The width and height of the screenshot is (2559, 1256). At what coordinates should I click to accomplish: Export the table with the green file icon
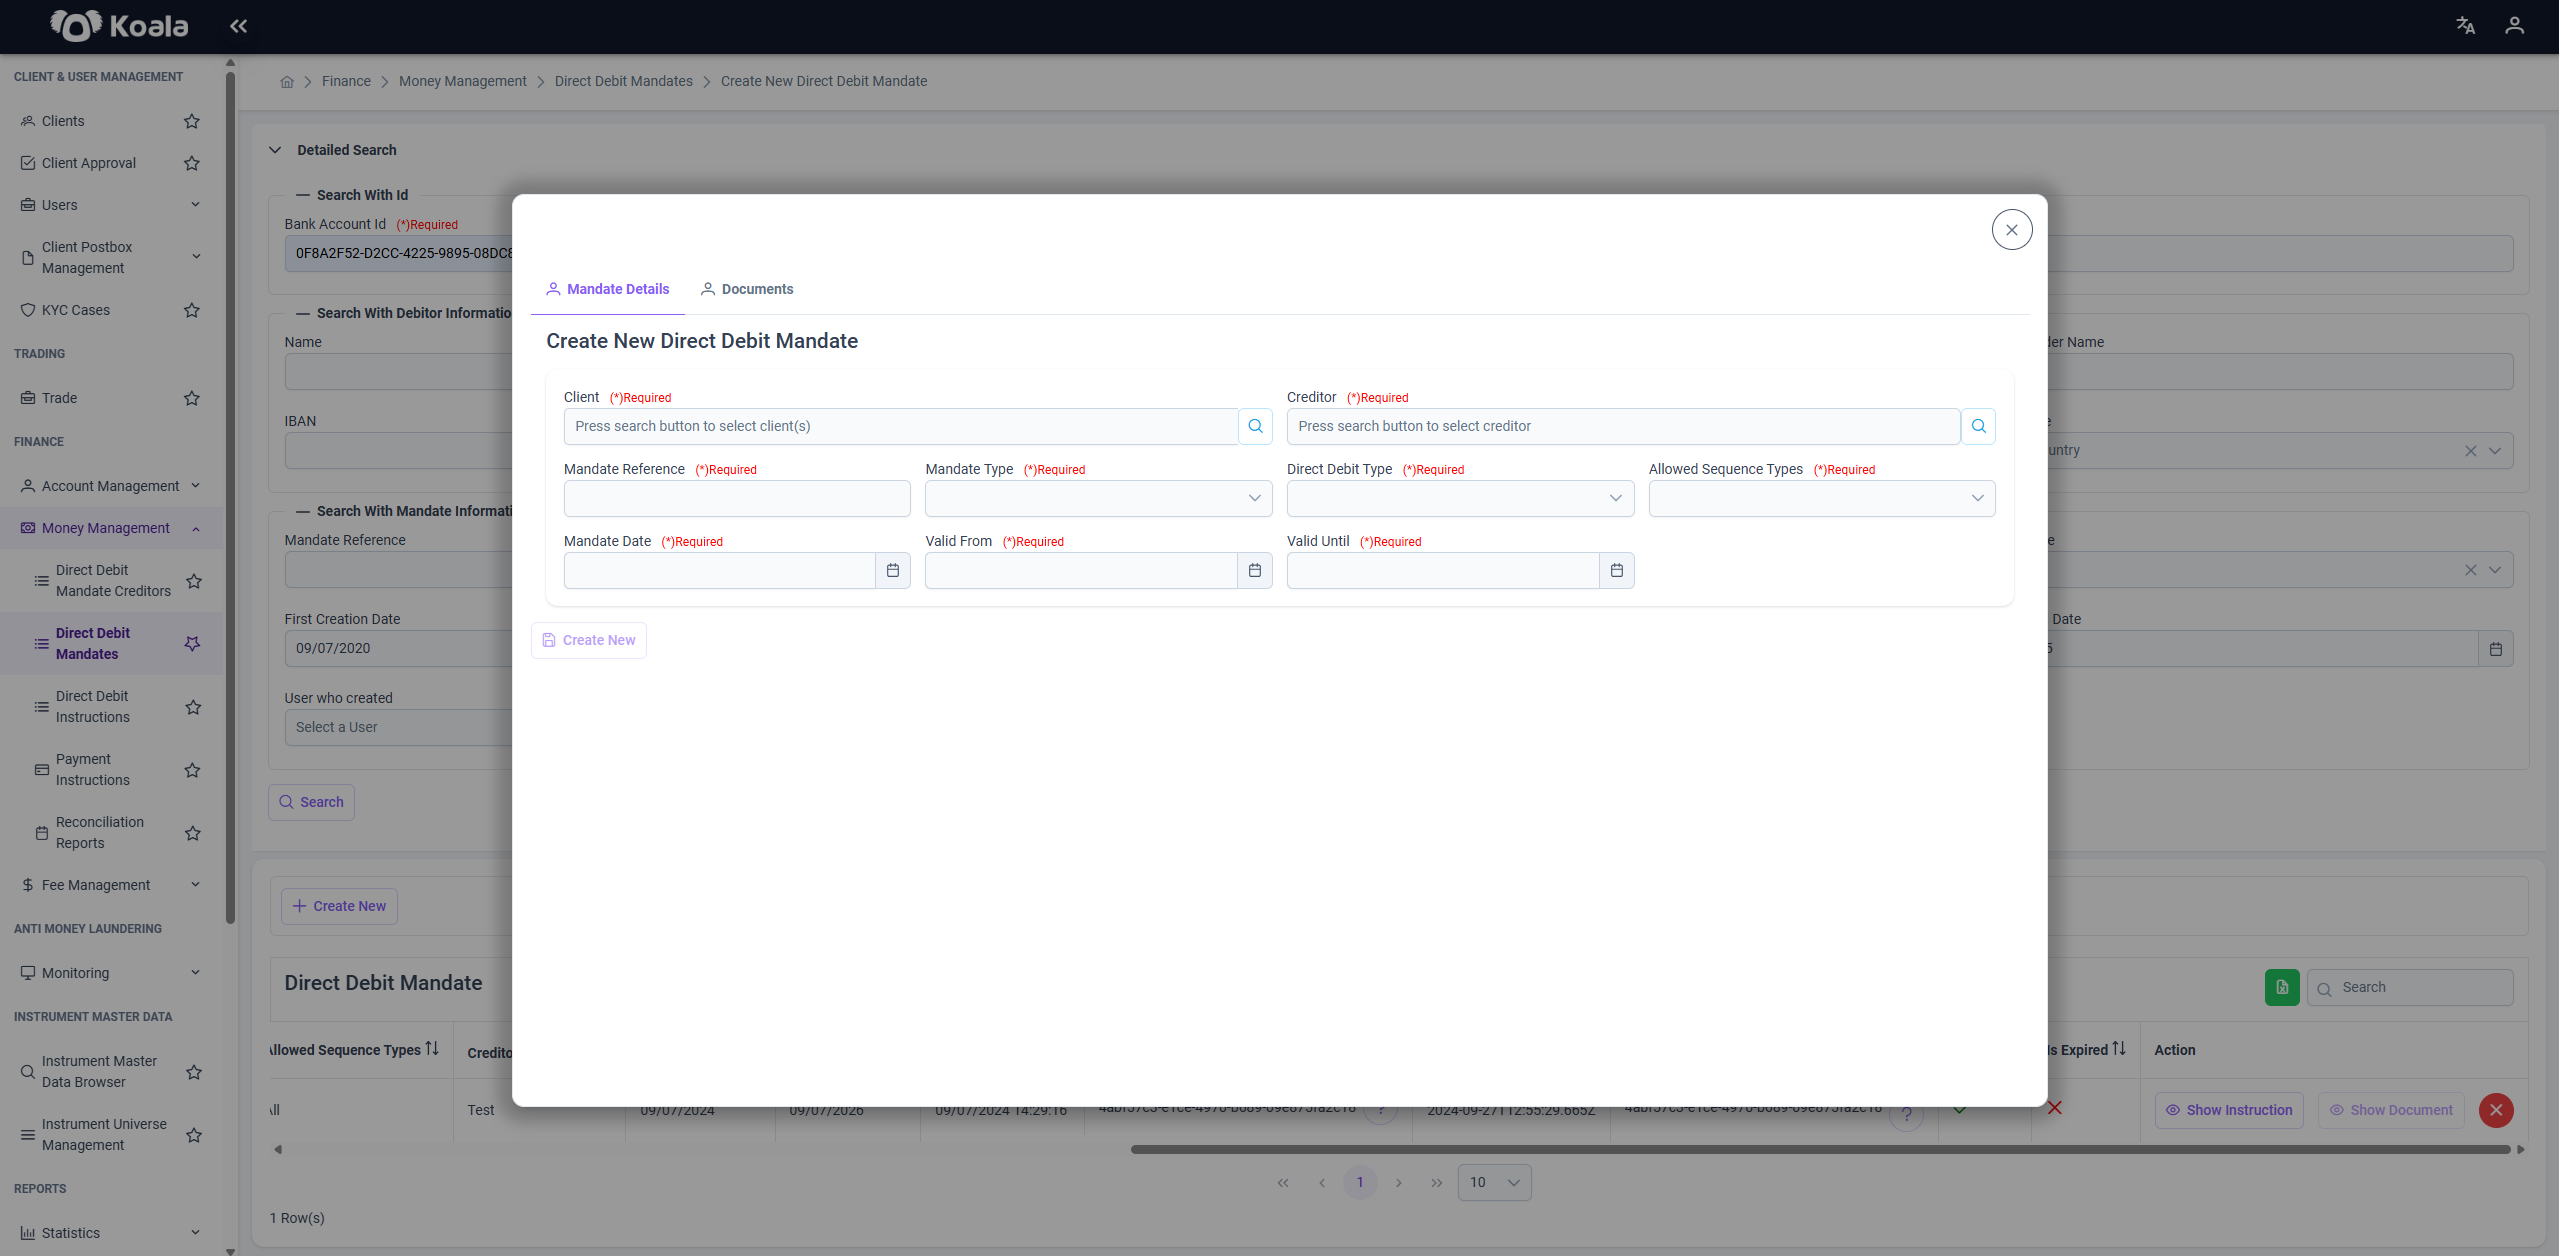tap(2282, 987)
